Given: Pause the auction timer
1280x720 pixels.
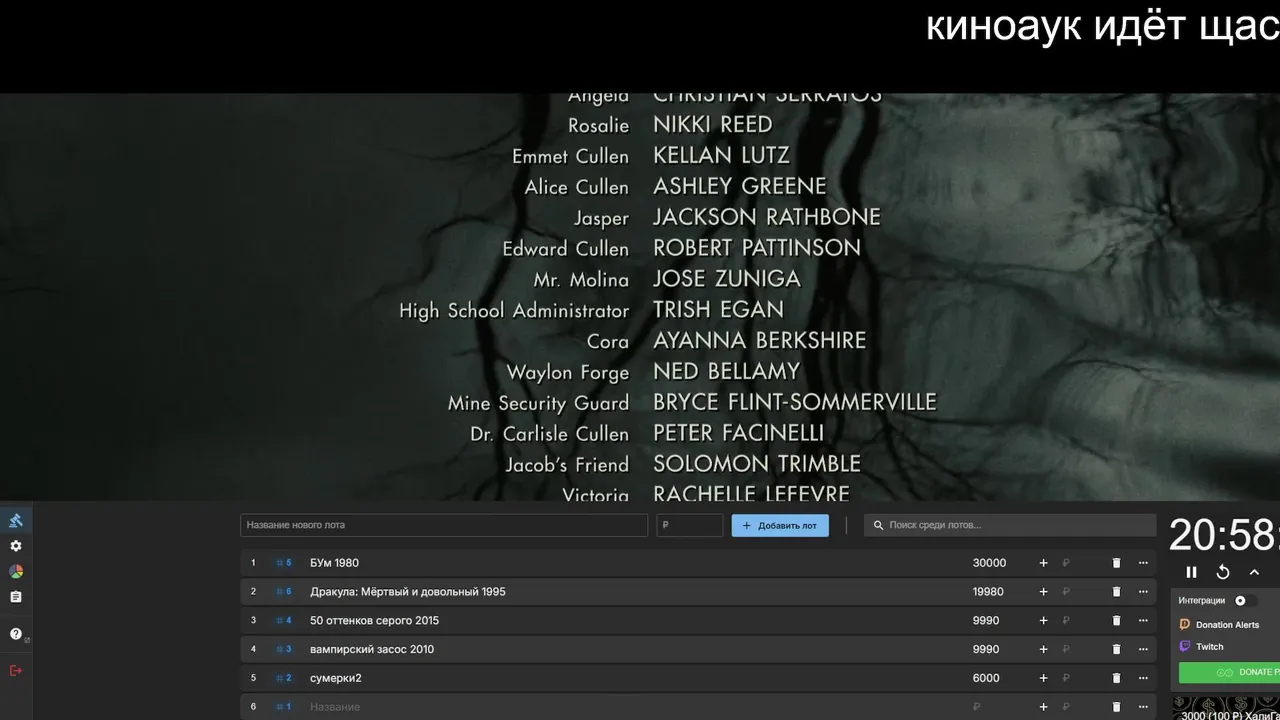Looking at the screenshot, I should pos(1191,572).
